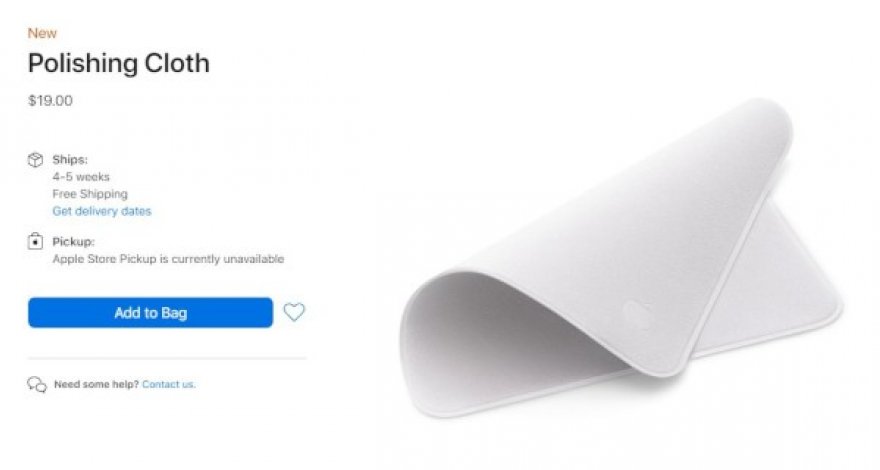Open the polishing cloth product image

[621, 258]
